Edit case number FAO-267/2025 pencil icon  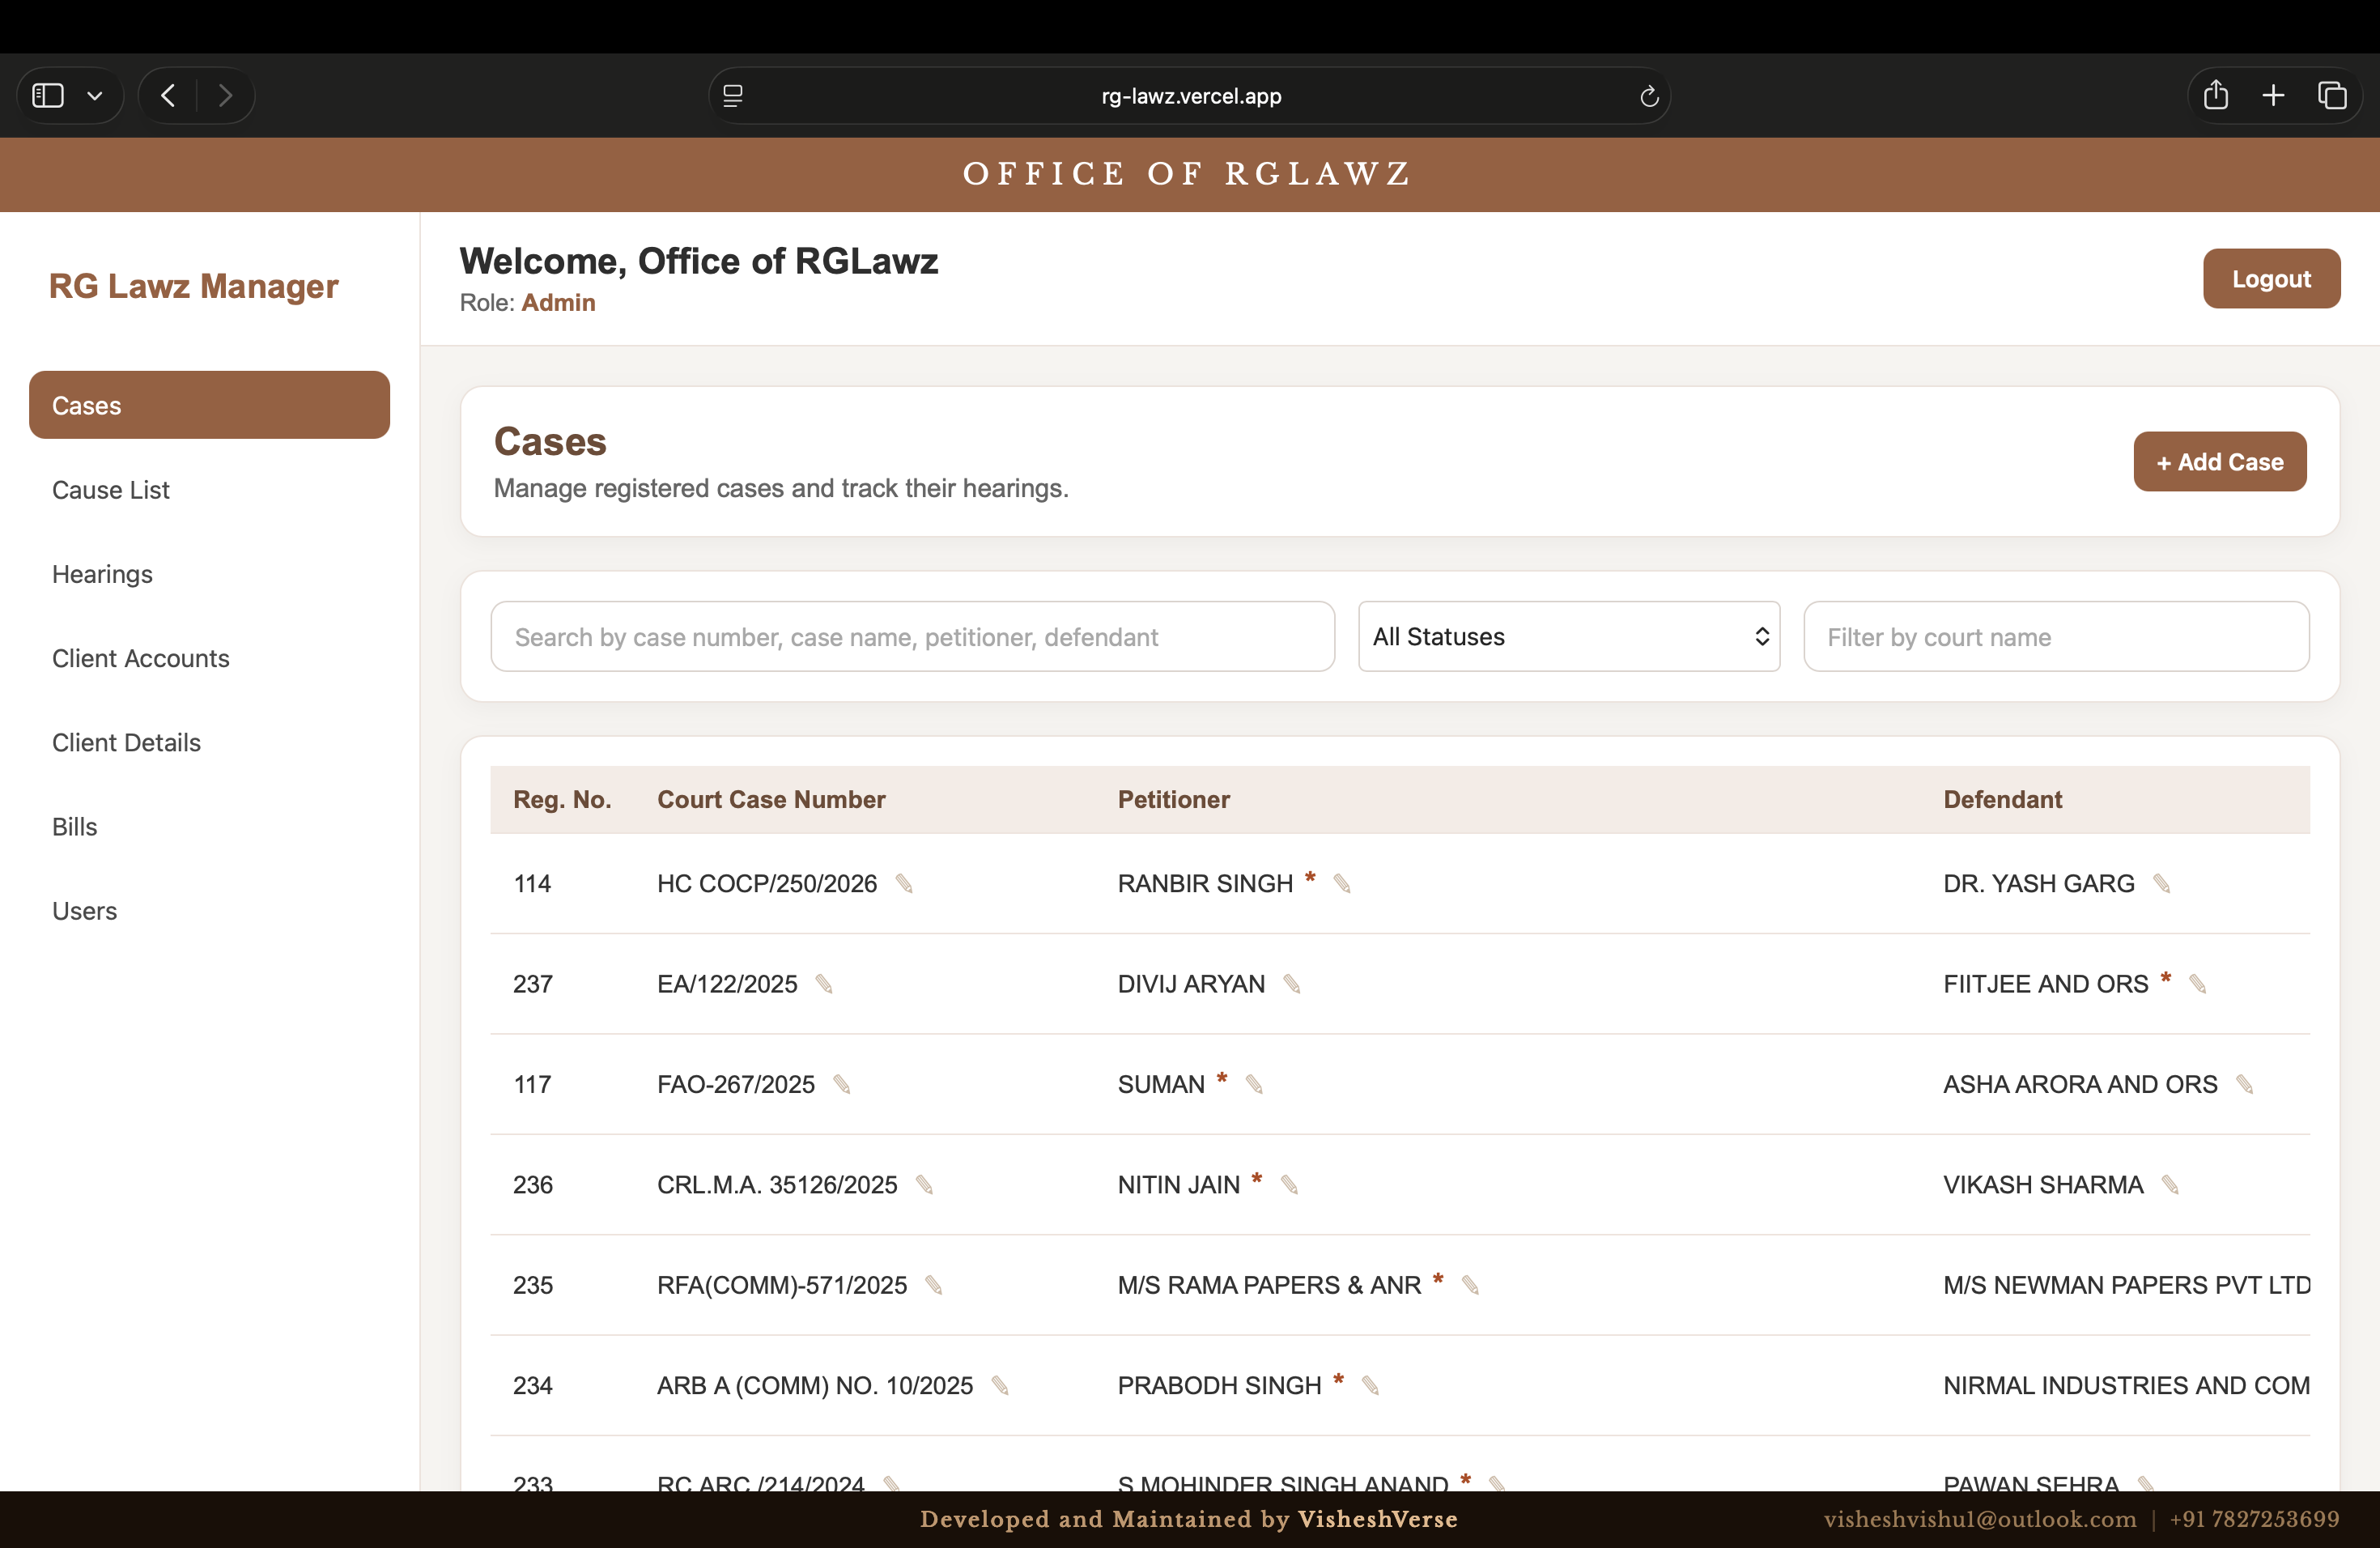point(842,1085)
